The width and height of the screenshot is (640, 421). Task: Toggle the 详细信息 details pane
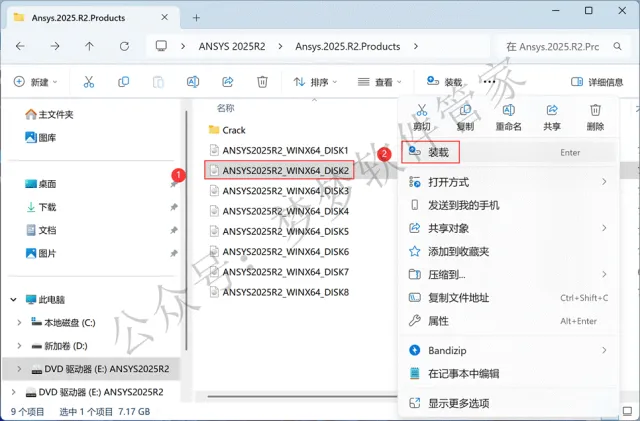point(597,82)
